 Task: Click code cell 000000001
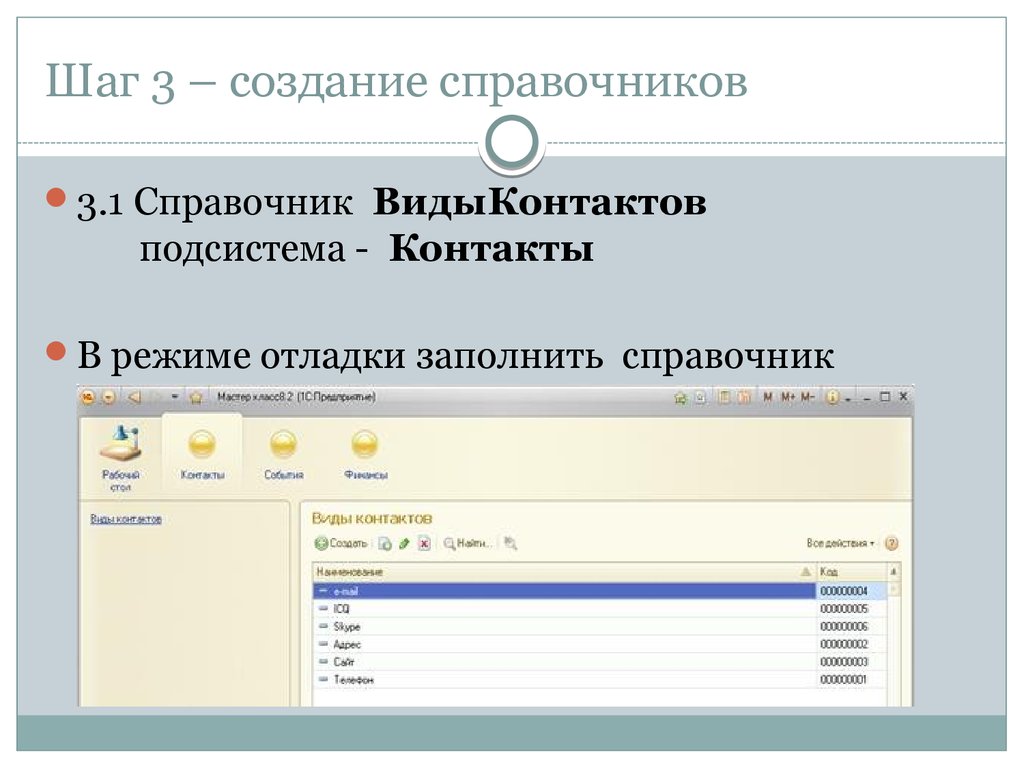pyautogui.click(x=852, y=680)
